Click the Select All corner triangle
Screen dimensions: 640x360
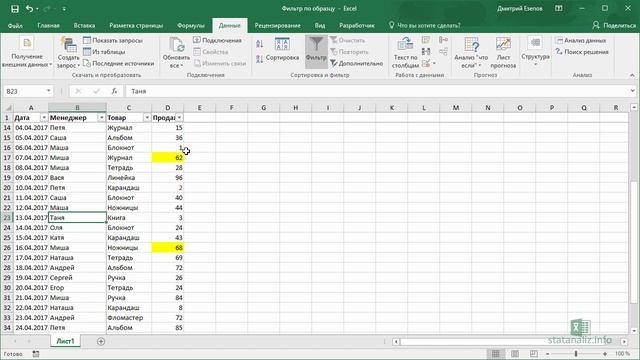point(8,108)
